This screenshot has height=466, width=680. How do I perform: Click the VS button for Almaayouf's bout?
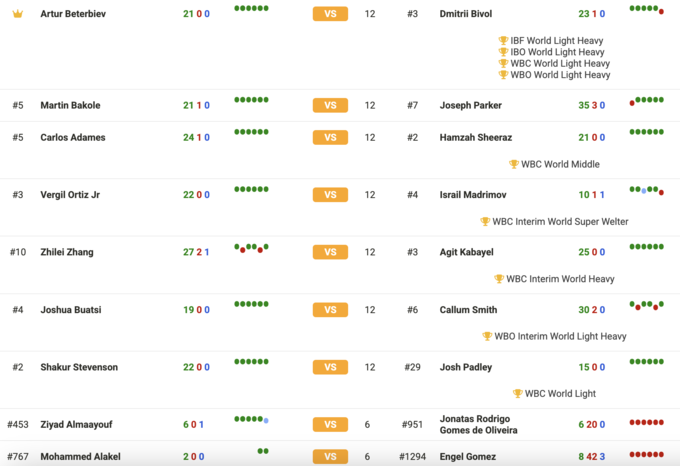330,424
